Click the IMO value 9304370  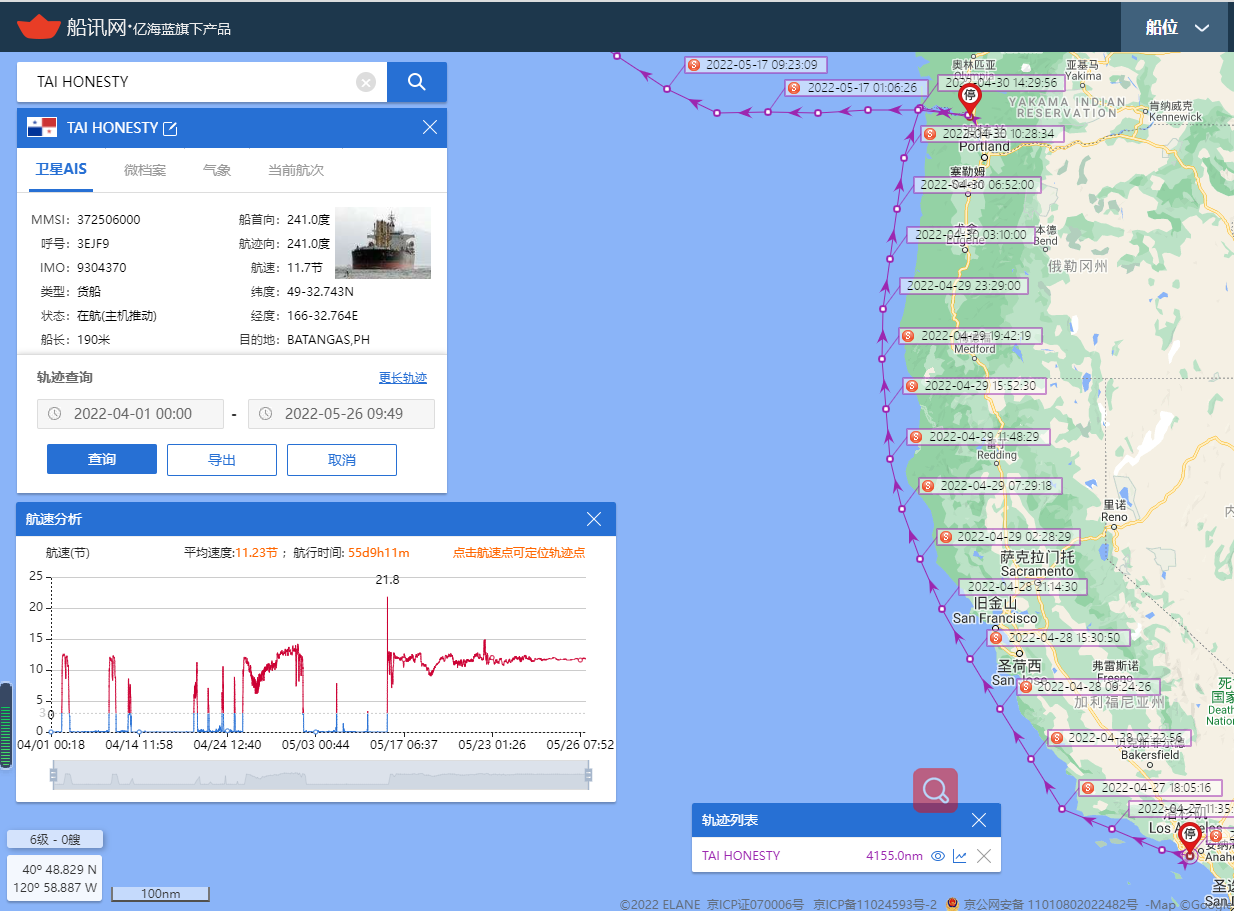click(x=102, y=268)
